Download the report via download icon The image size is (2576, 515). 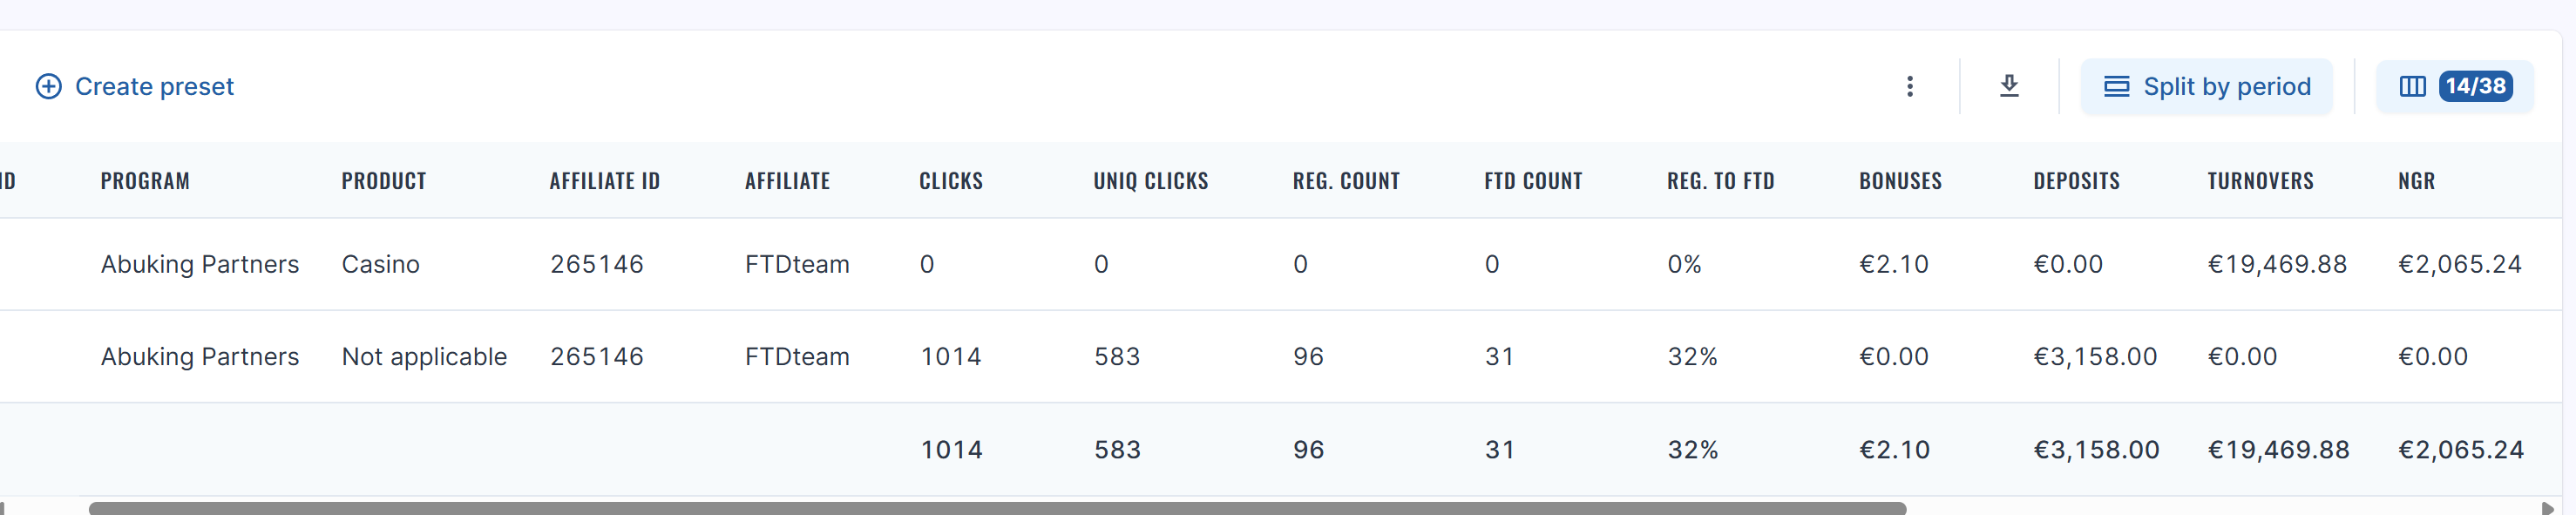click(2009, 87)
